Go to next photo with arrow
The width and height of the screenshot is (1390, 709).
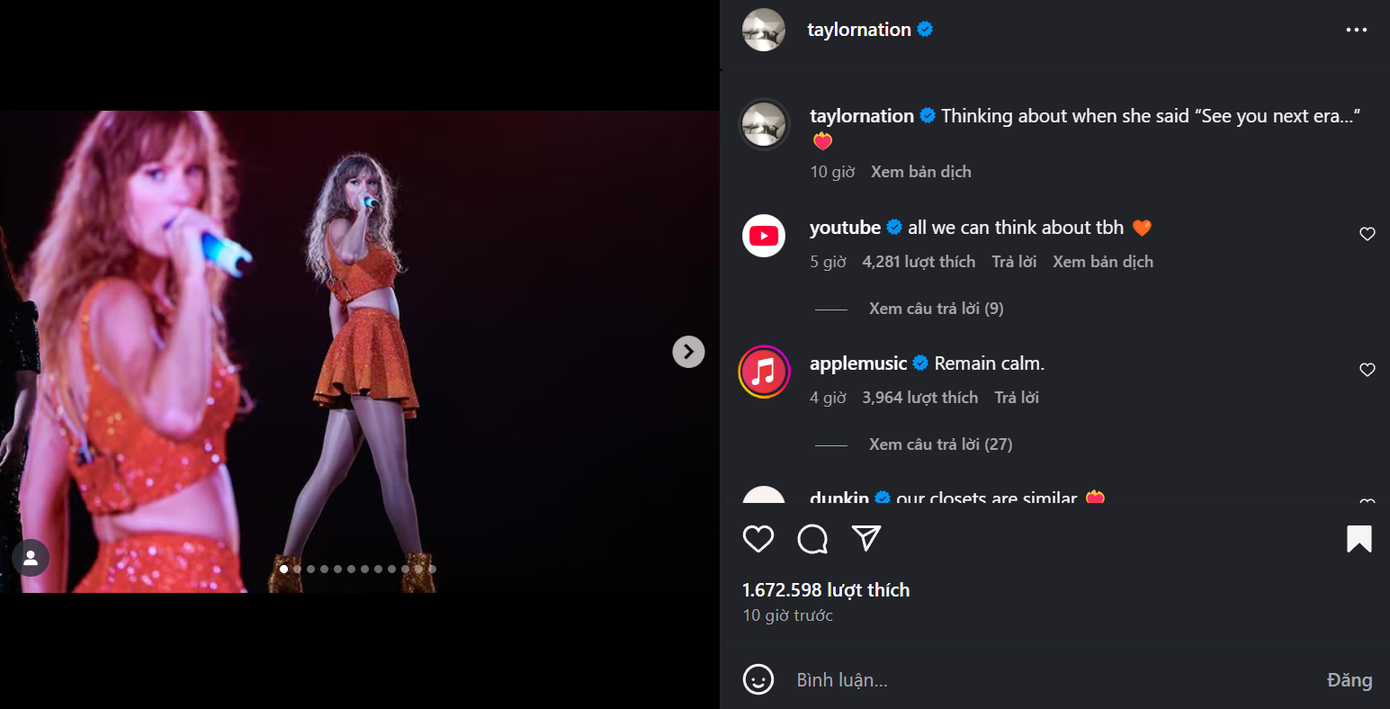[x=688, y=351]
